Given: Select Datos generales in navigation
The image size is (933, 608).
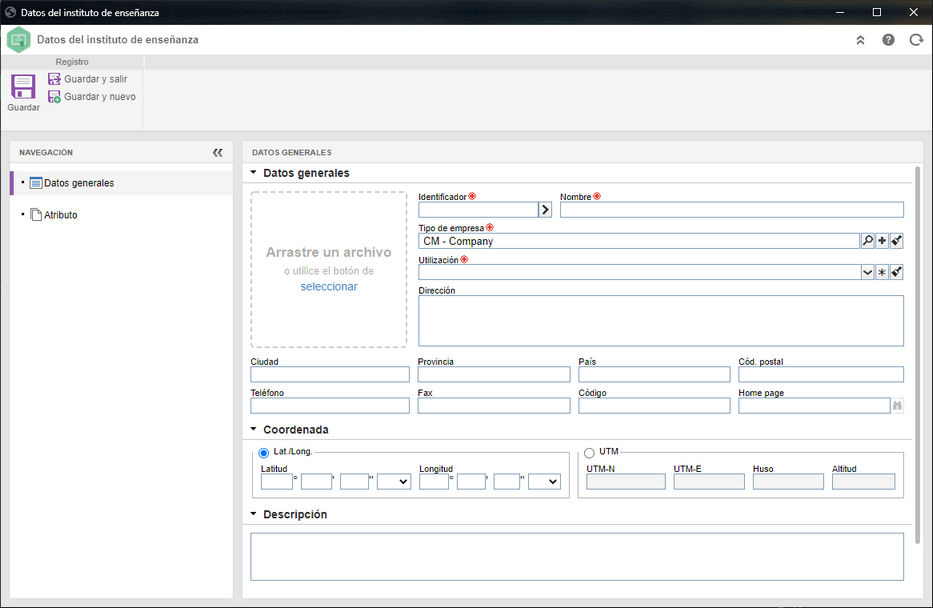Looking at the screenshot, I should 121,183.
